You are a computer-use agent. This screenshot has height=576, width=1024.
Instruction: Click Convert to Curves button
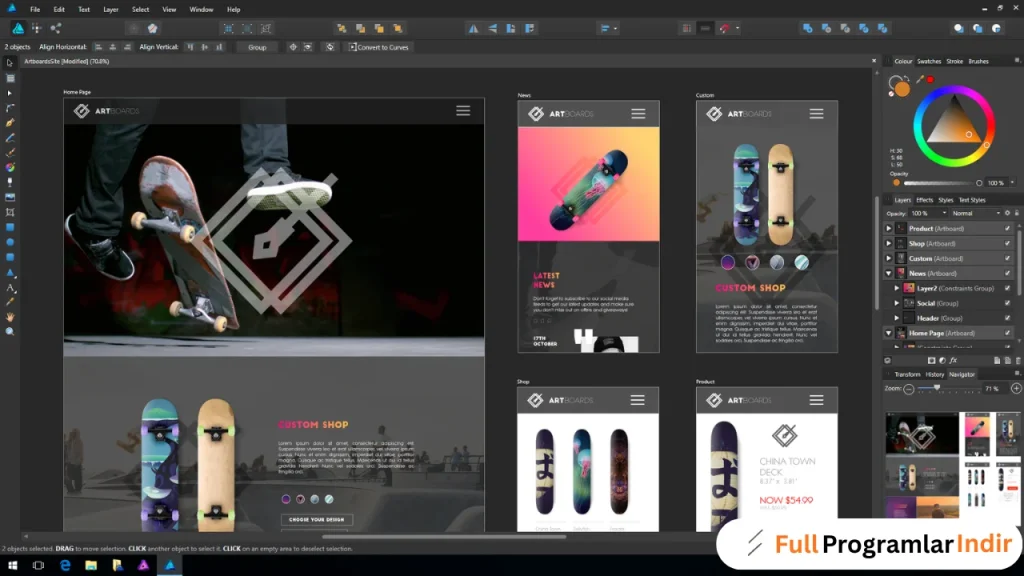tap(379, 48)
